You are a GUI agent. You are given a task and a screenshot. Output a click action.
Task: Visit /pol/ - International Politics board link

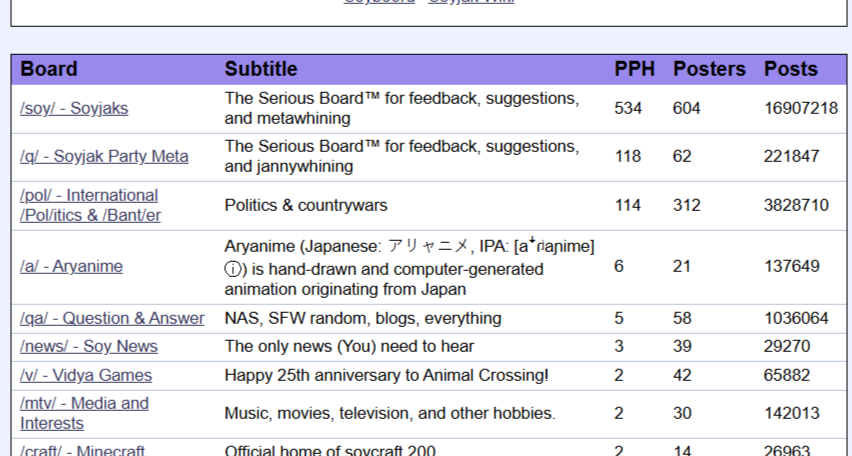[x=90, y=205]
